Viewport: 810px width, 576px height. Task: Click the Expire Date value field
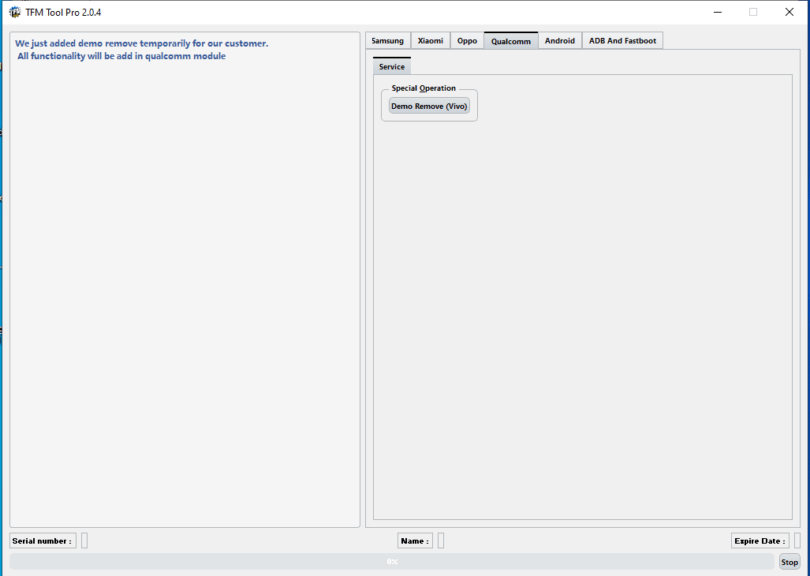click(x=796, y=541)
